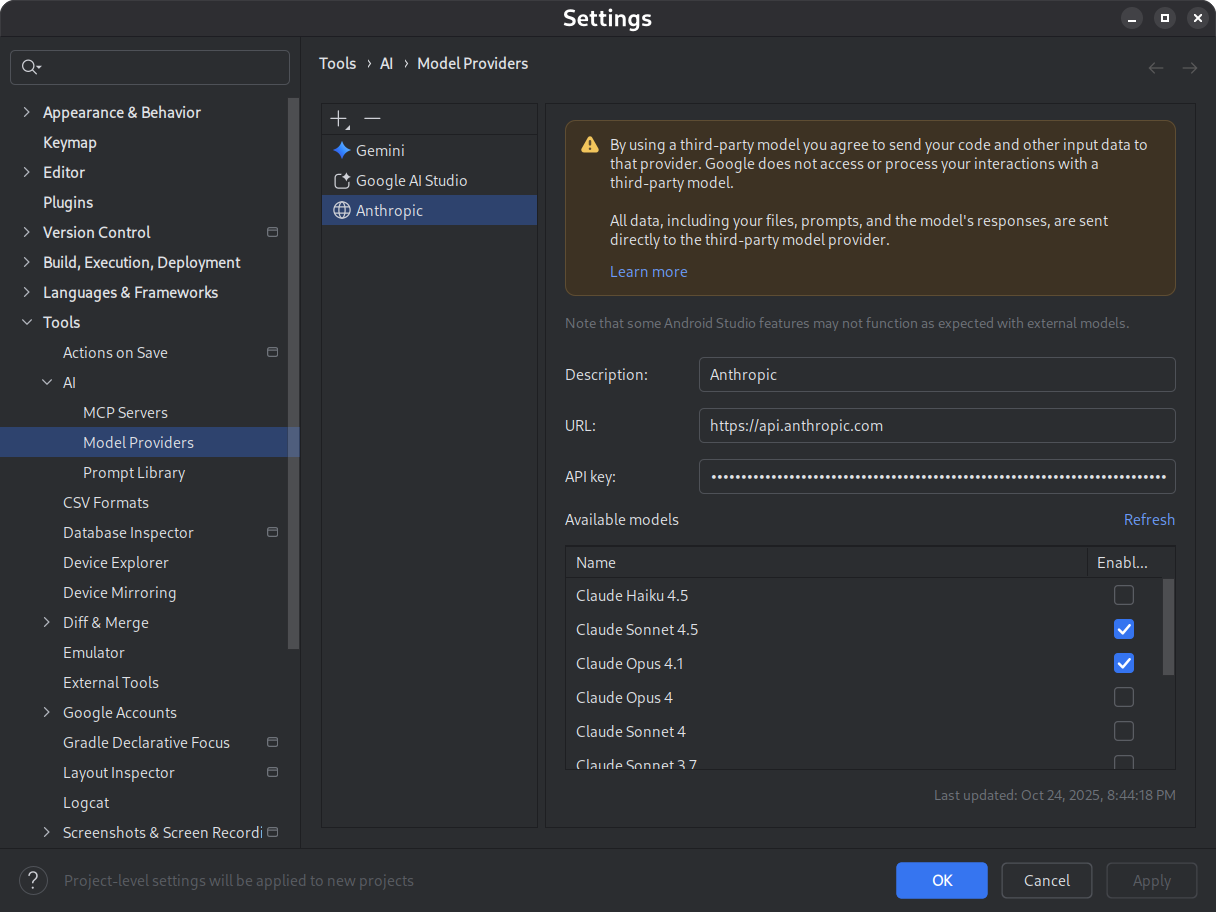Enable the Claude Haiku 4.5 model
Viewport: 1216px width, 912px height.
[x=1123, y=595]
